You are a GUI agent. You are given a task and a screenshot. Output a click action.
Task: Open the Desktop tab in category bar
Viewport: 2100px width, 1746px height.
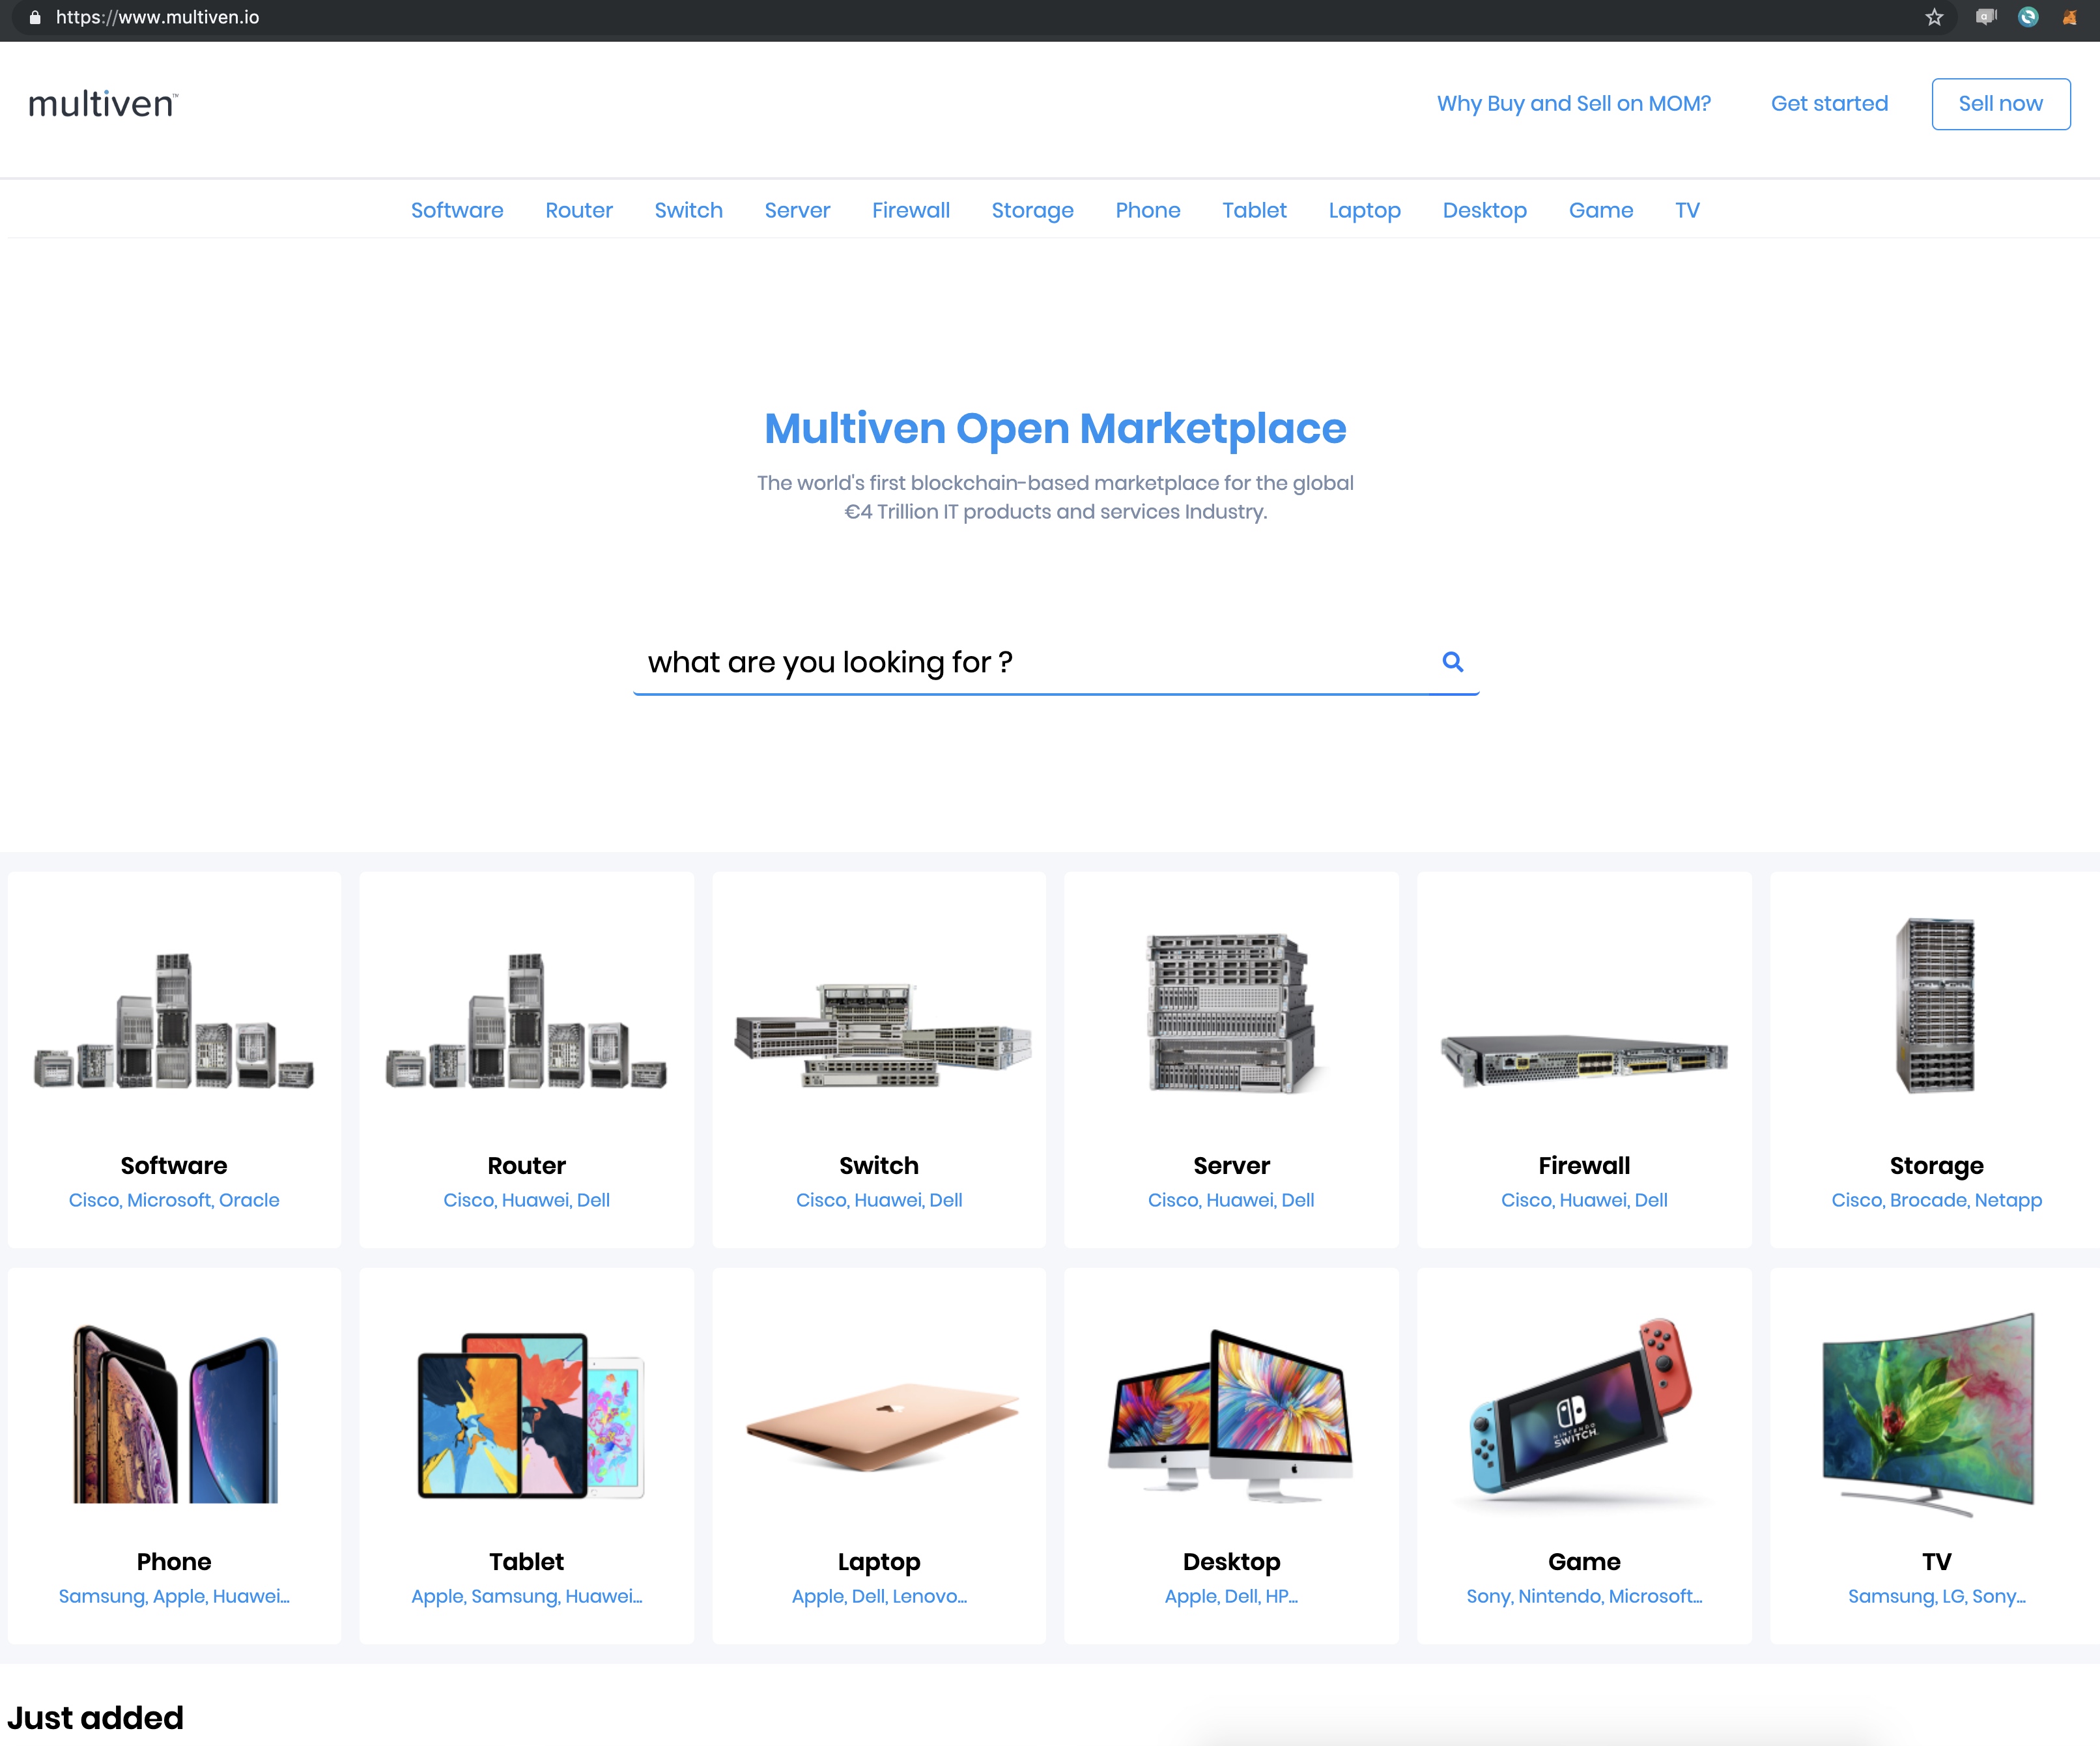(1484, 210)
